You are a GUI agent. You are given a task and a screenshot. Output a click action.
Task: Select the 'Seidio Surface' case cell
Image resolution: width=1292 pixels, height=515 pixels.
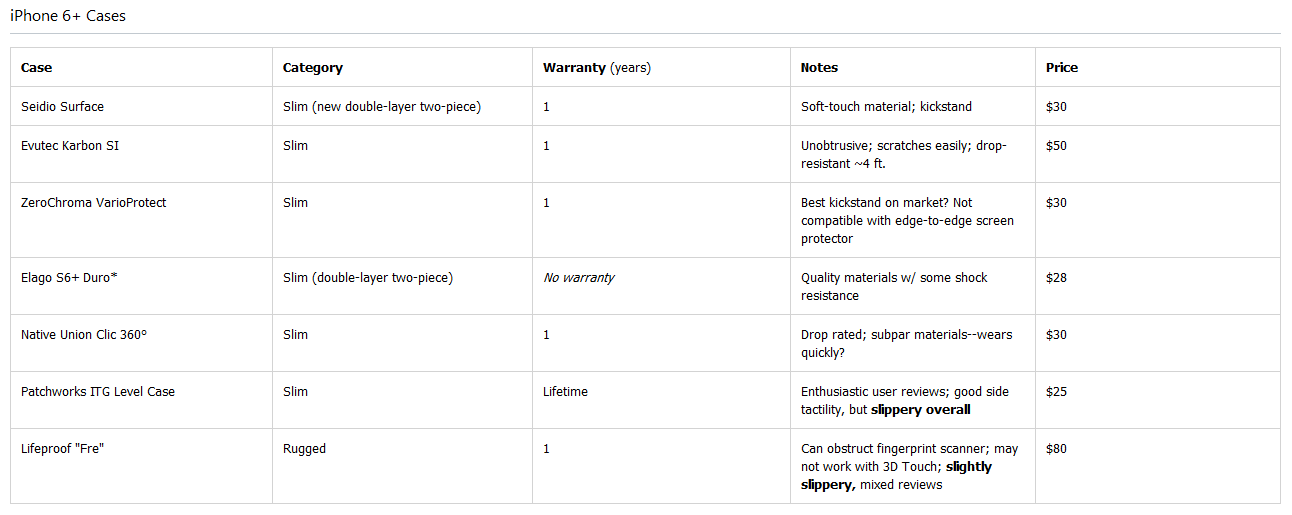coord(62,107)
